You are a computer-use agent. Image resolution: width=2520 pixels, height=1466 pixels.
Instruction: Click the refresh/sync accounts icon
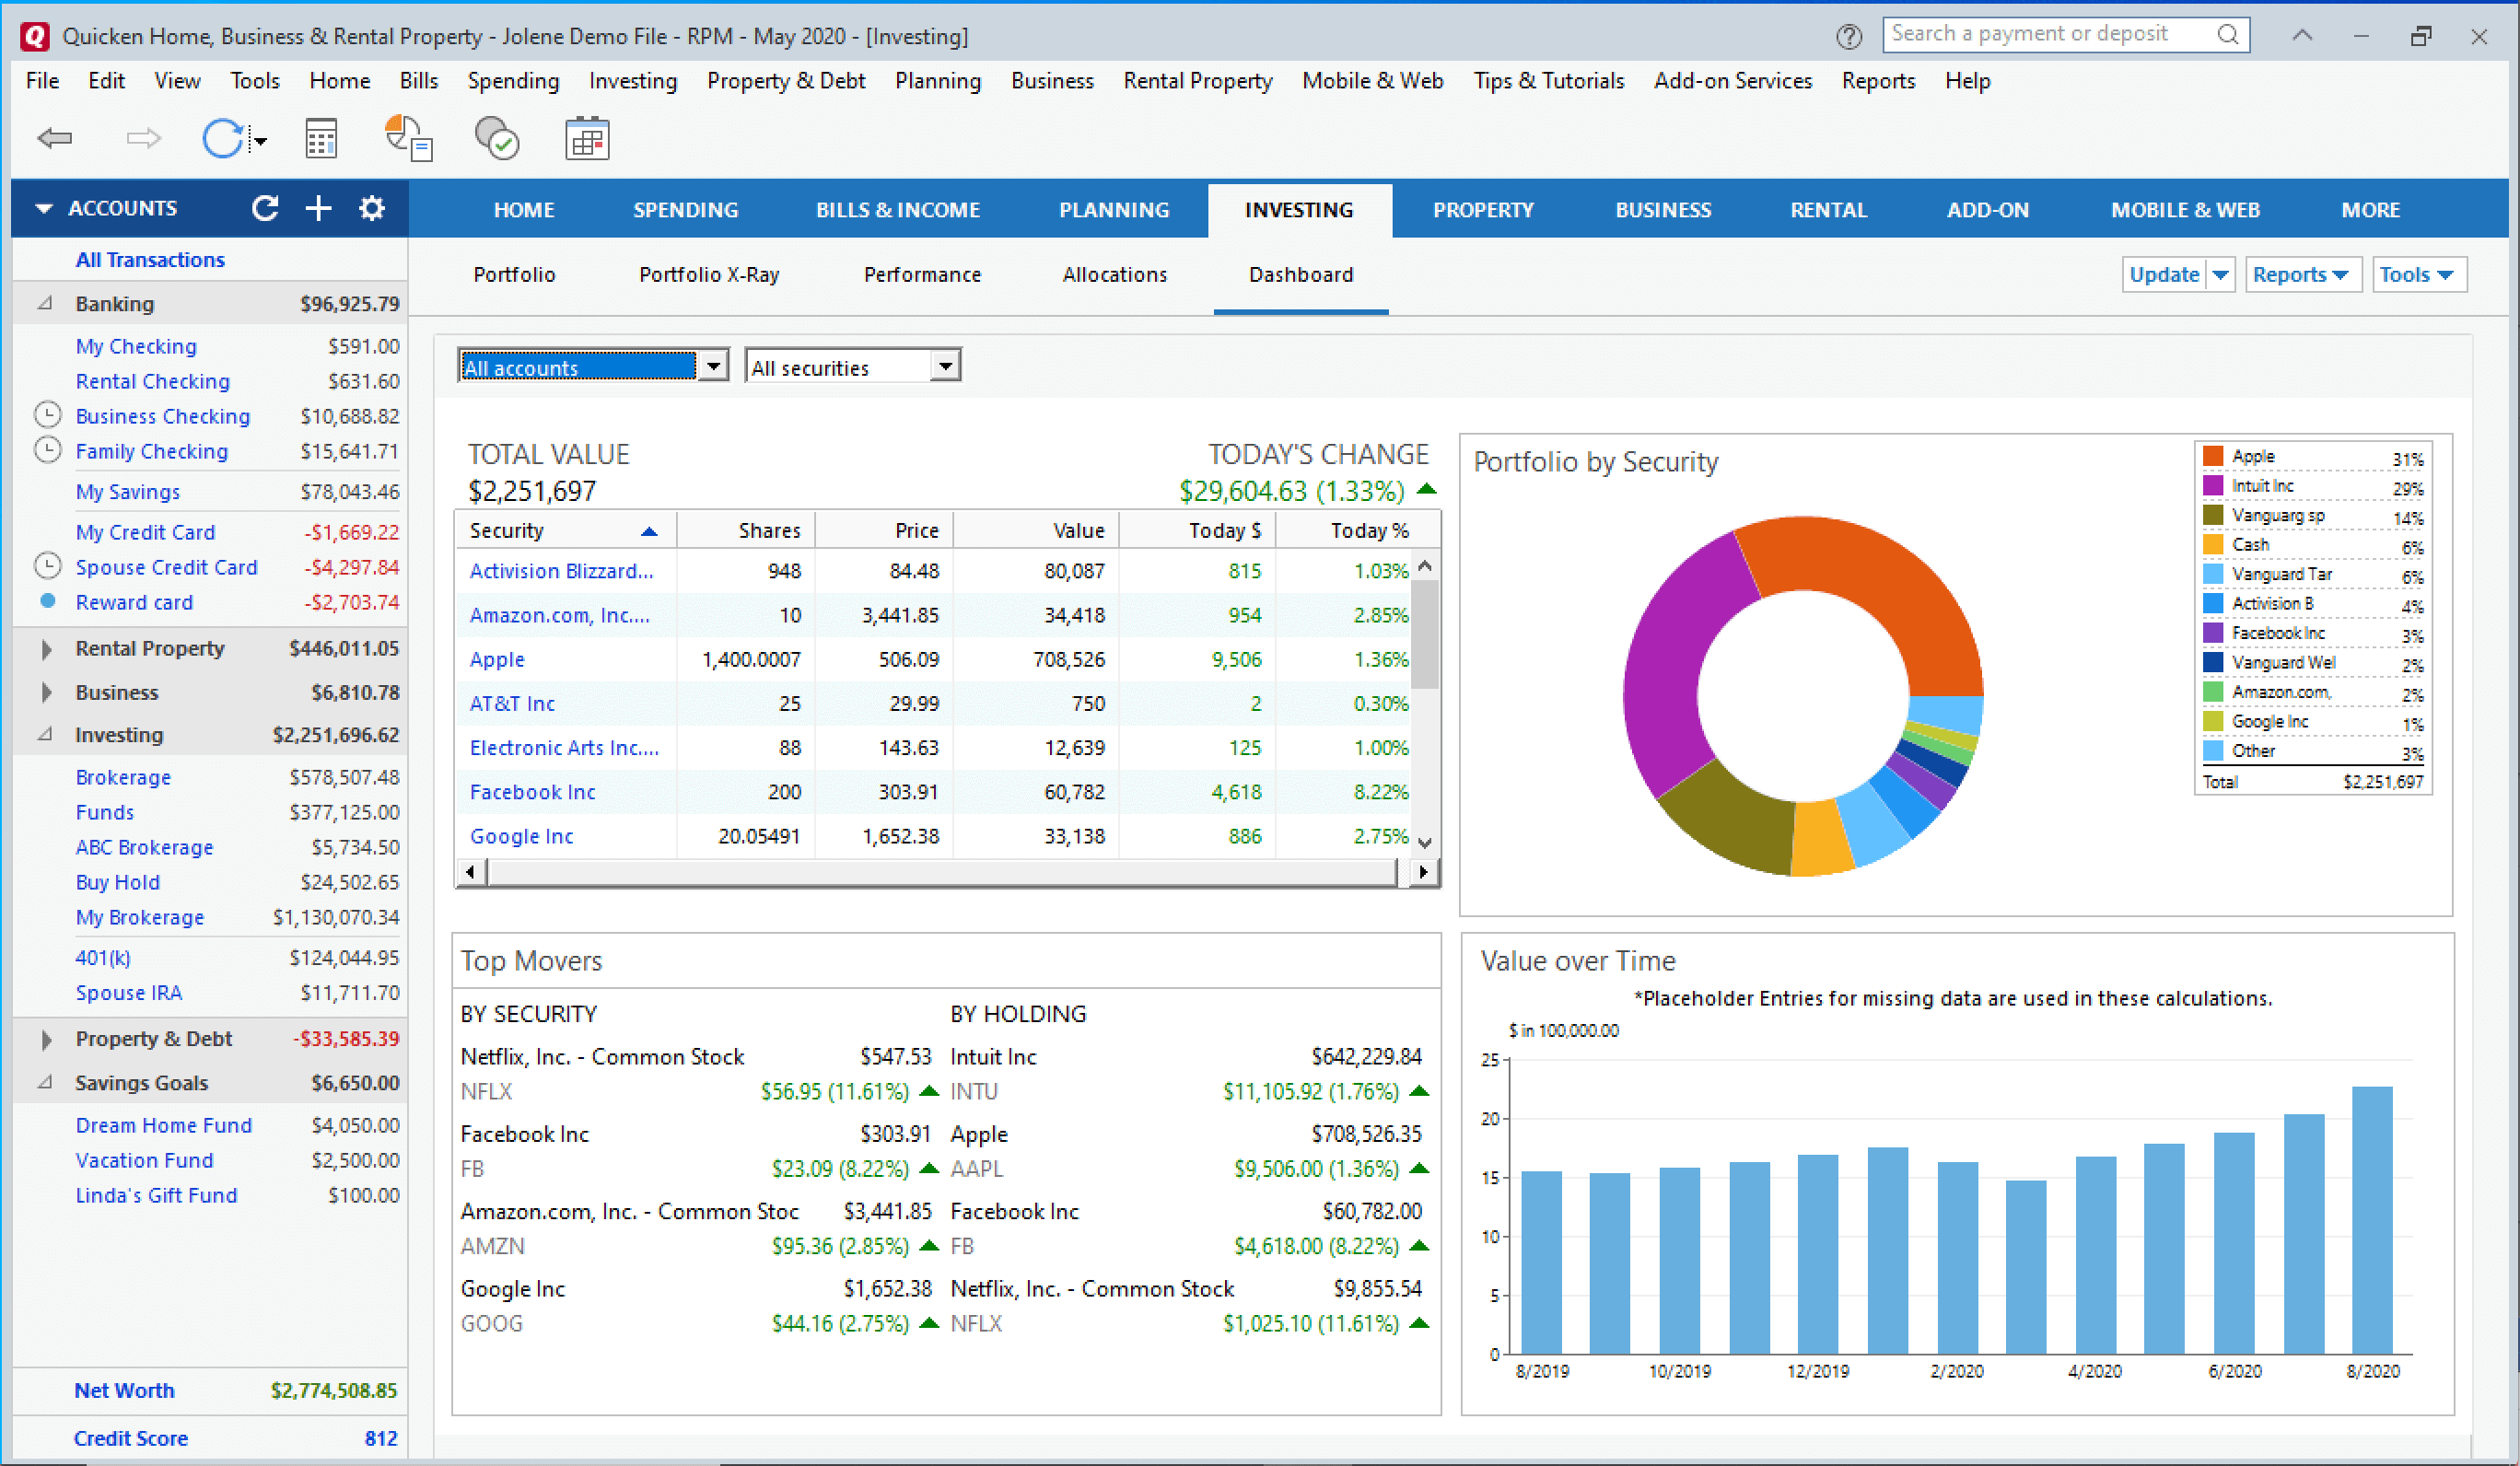263,208
